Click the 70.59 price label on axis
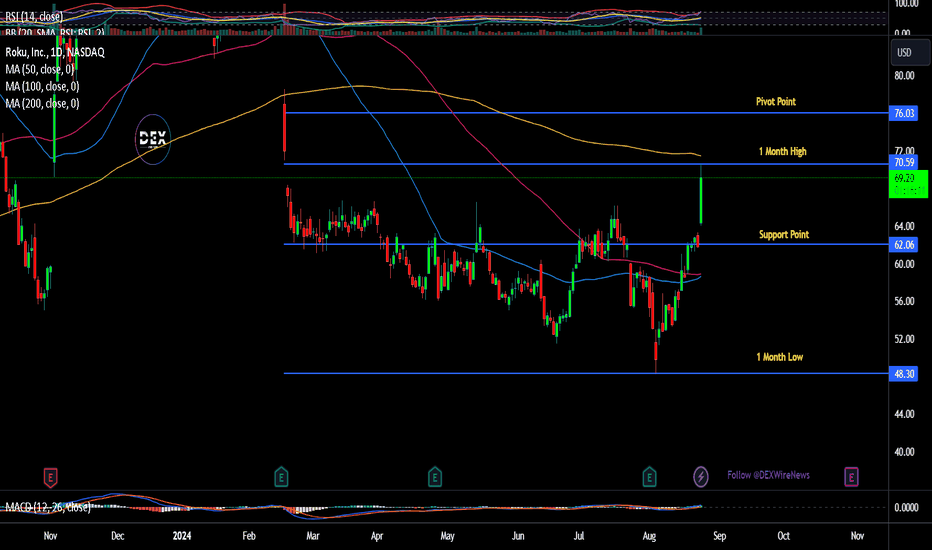 (x=903, y=162)
